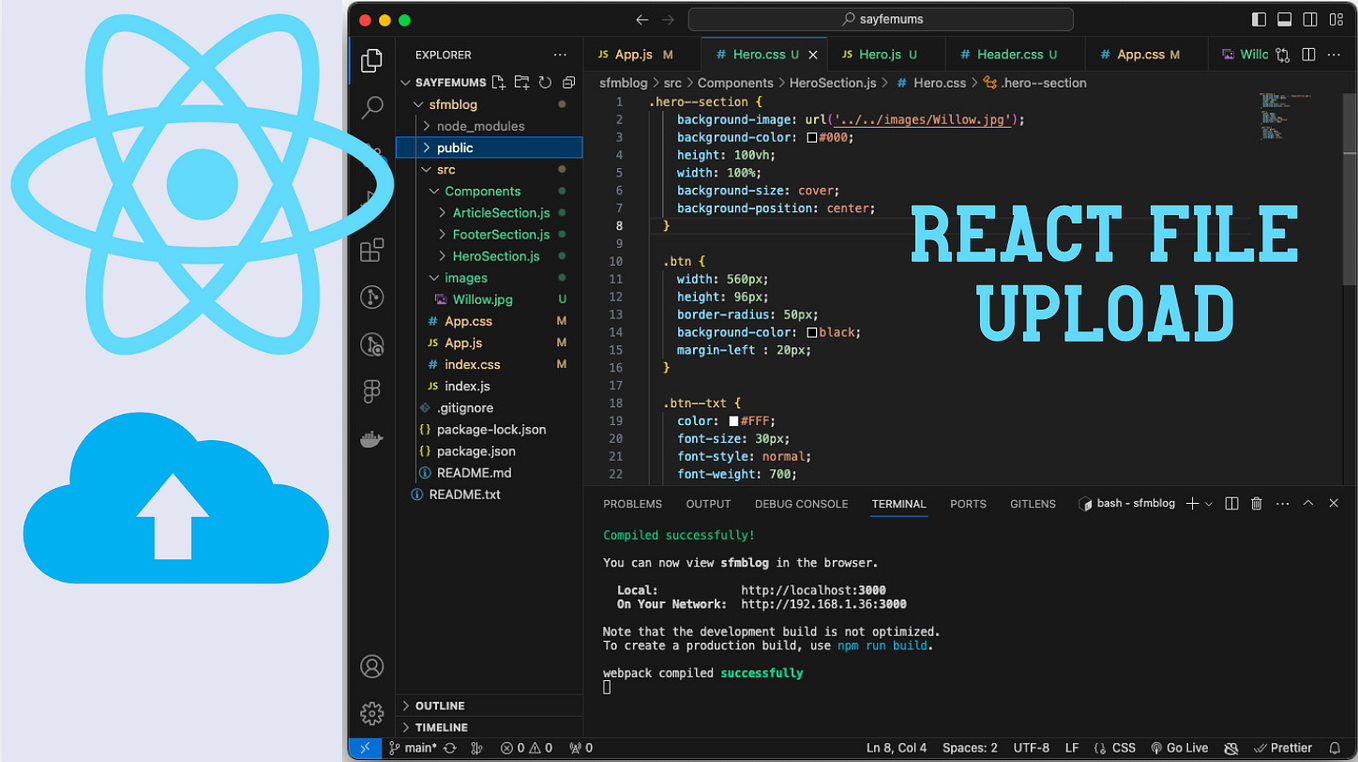Open the localhost:3000 link in terminal
Image resolution: width=1358 pixels, height=762 pixels.
[812, 590]
